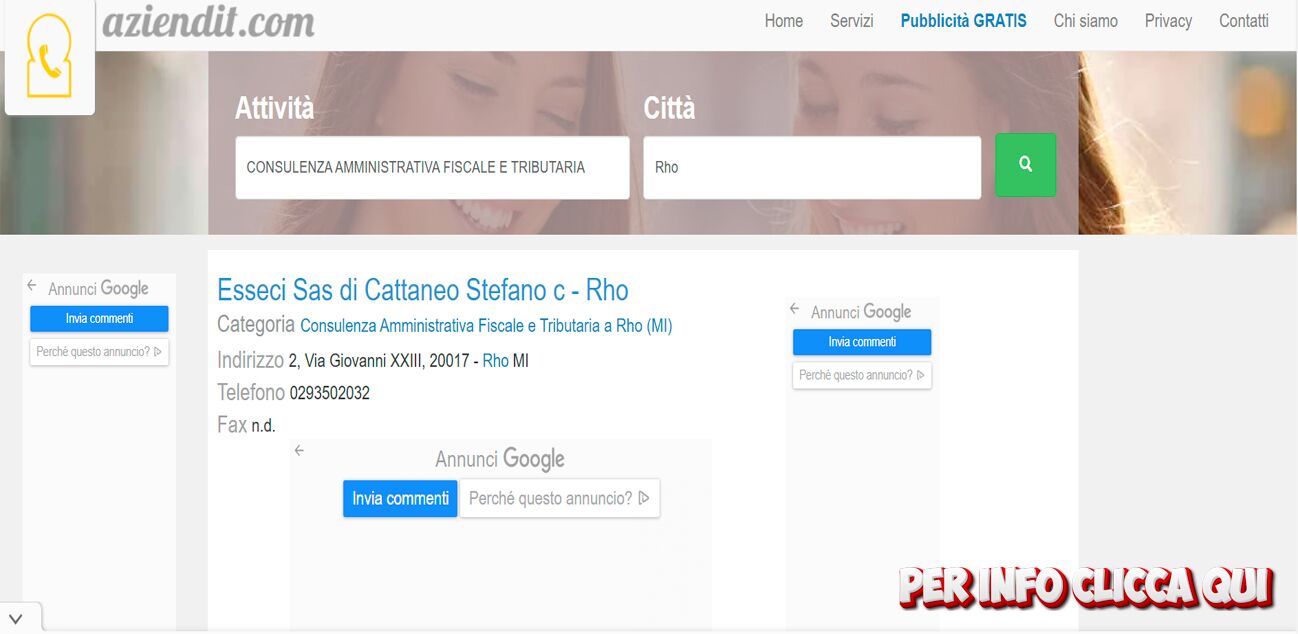Image resolution: width=1298 pixels, height=634 pixels.
Task: Click back arrow in large center ad
Action: coord(299,451)
